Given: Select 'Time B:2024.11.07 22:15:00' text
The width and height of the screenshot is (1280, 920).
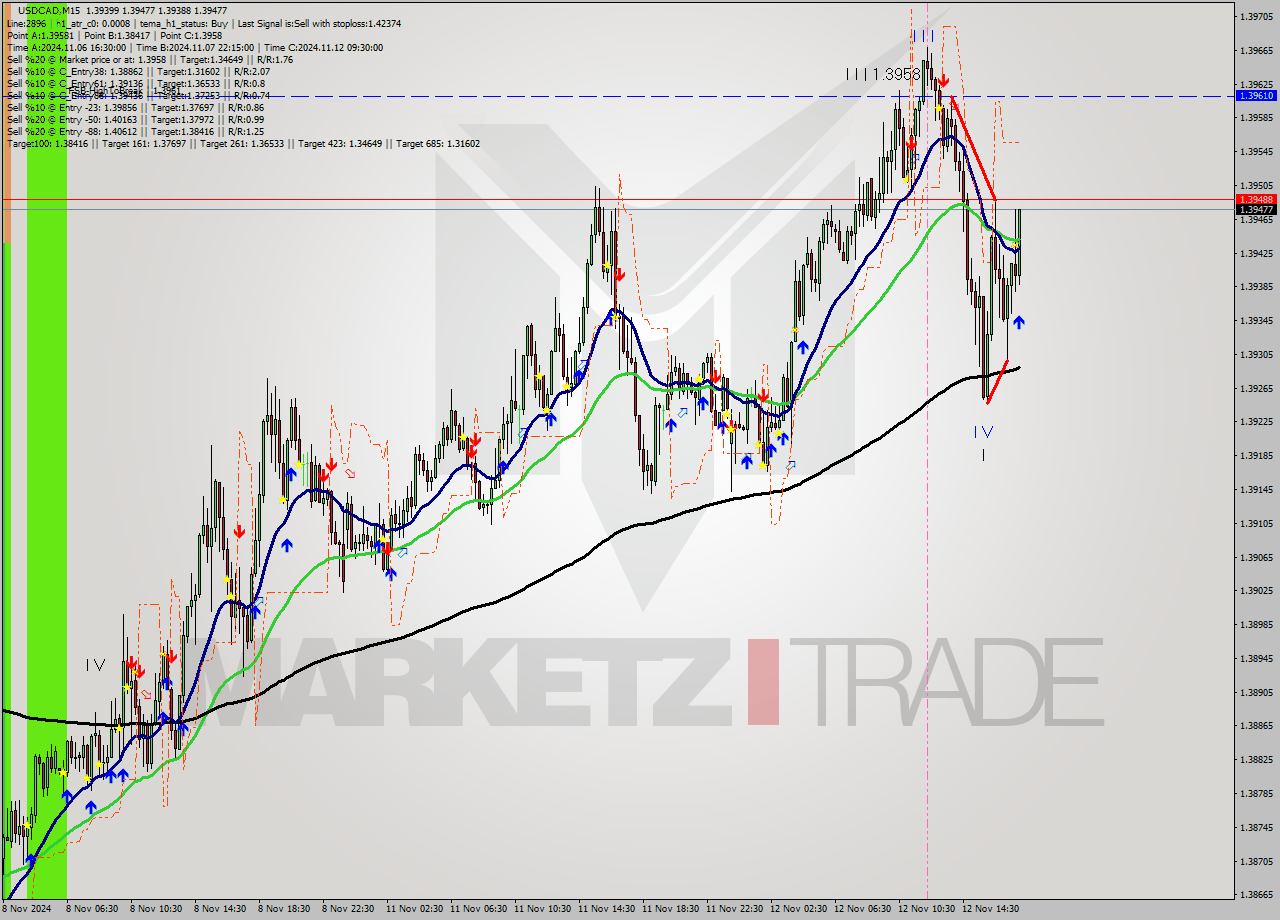Looking at the screenshot, I should click(195, 47).
